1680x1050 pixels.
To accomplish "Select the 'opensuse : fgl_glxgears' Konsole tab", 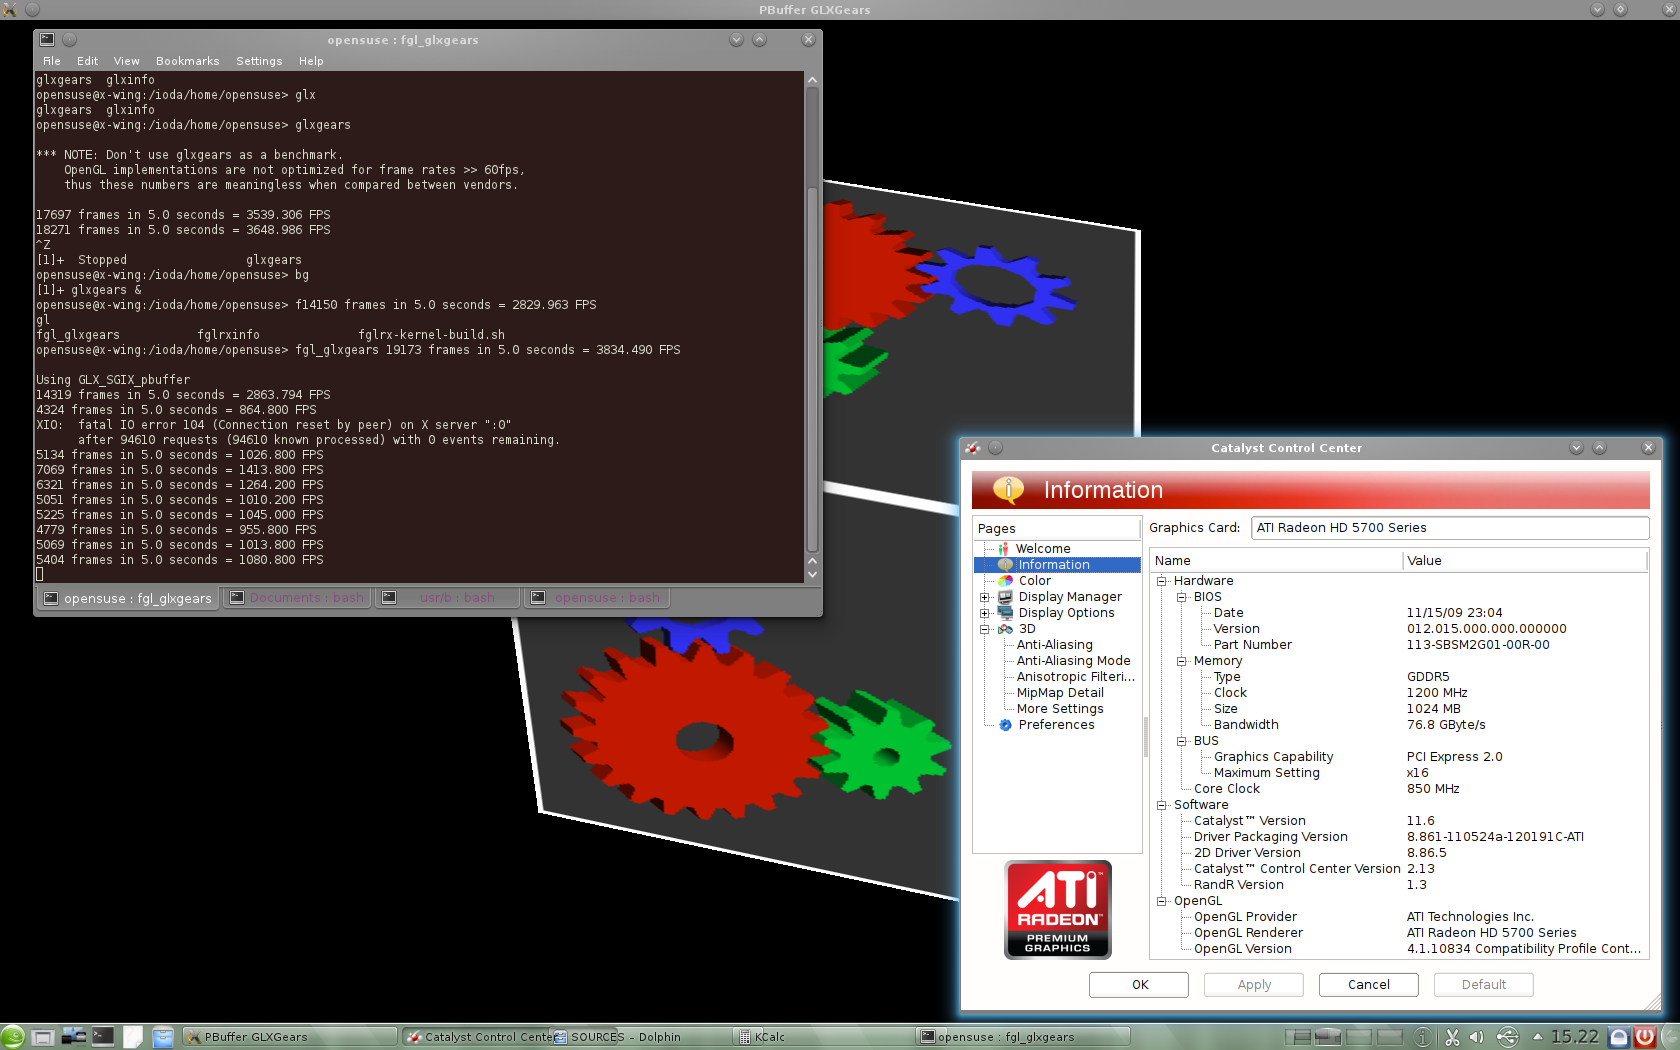I will pos(128,598).
